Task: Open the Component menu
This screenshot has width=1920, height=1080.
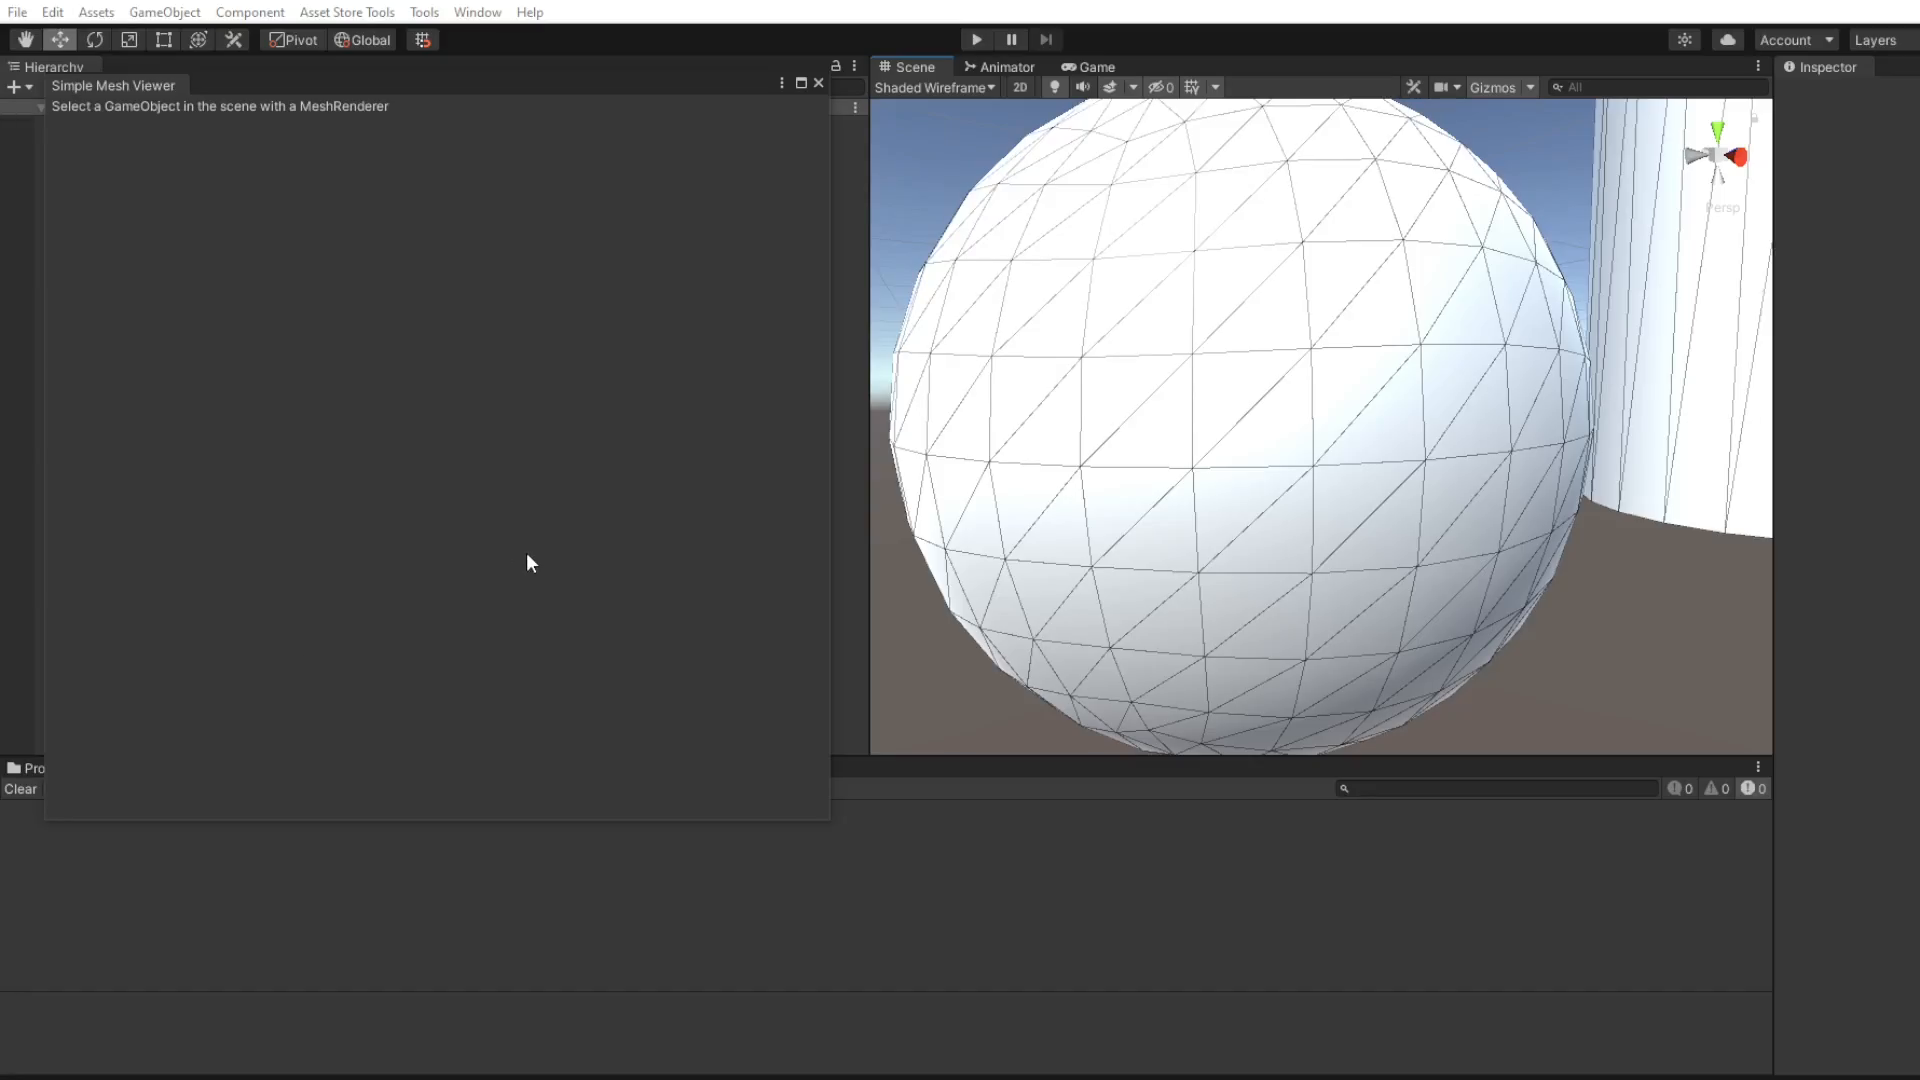Action: tap(250, 12)
